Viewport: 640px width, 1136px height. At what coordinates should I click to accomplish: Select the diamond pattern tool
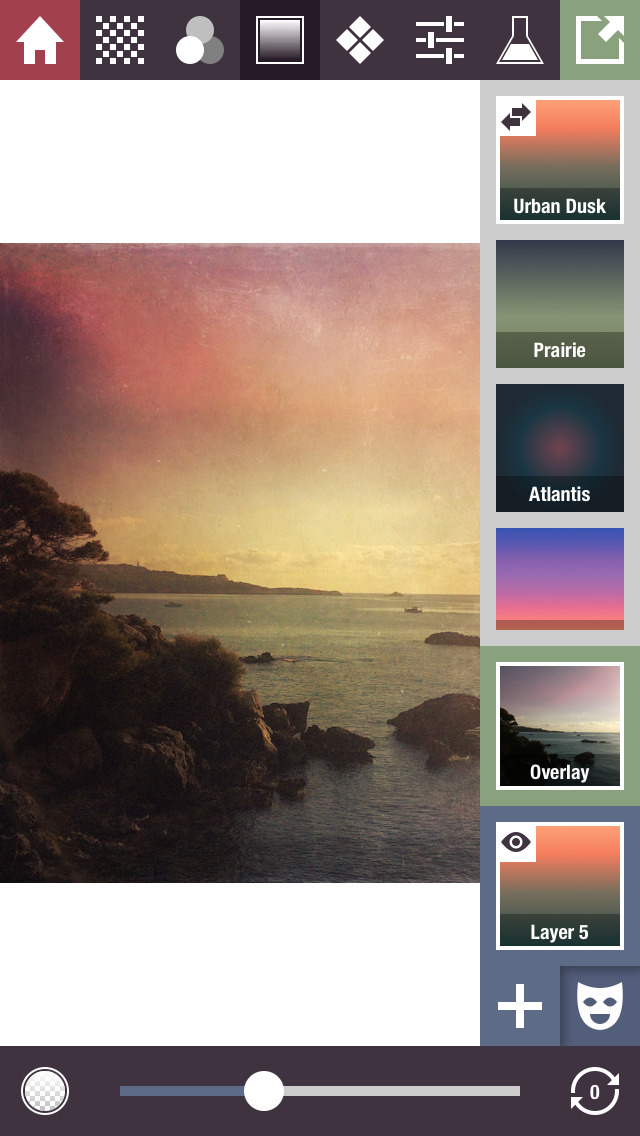pos(360,40)
